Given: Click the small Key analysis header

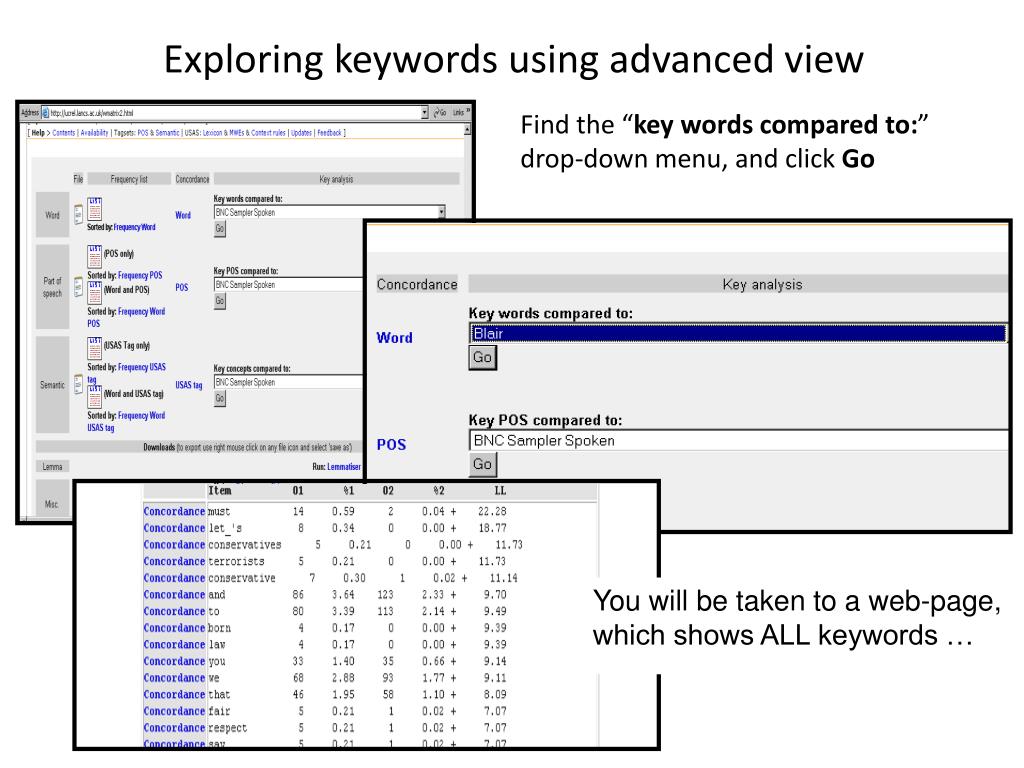Looking at the screenshot, I should pyautogui.click(x=336, y=179).
